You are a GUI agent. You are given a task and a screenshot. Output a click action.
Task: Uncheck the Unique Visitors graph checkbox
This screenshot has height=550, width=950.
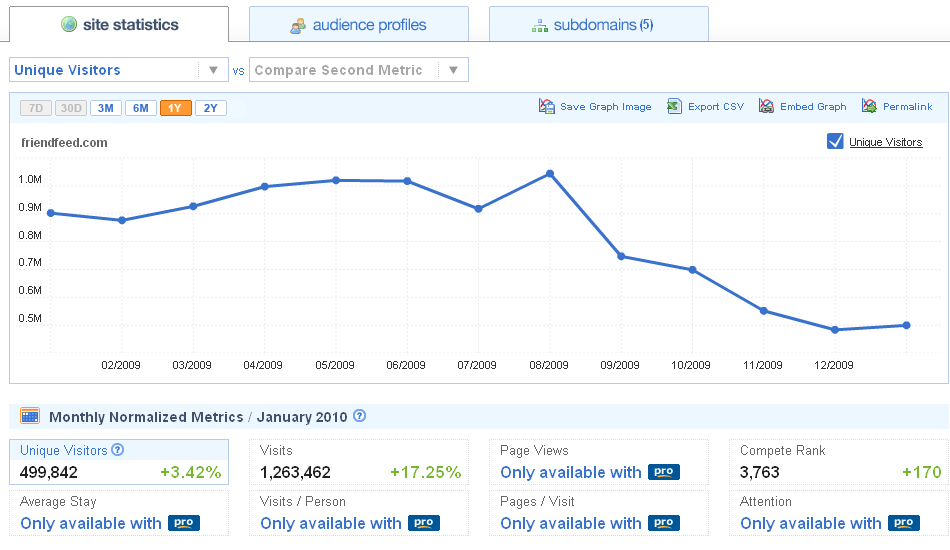pyautogui.click(x=835, y=142)
